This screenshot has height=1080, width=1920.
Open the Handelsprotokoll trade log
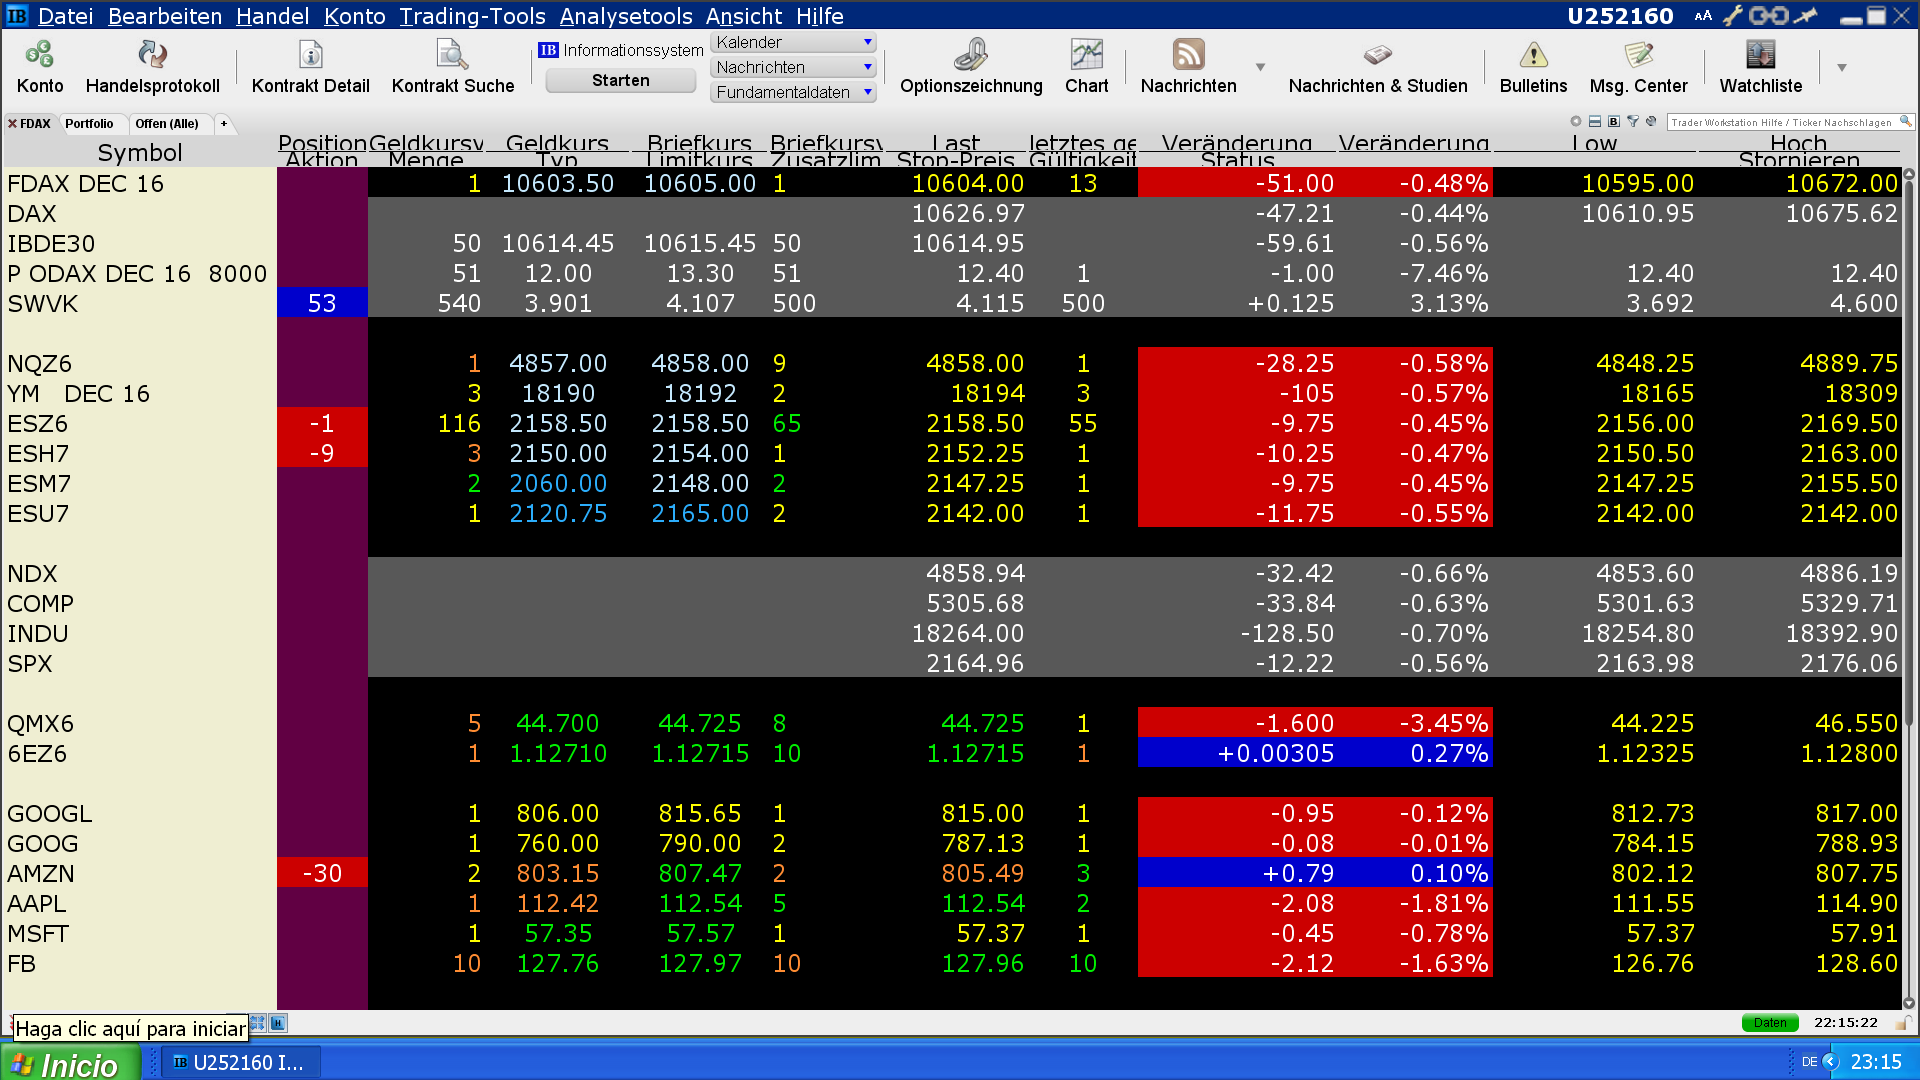[x=152, y=55]
